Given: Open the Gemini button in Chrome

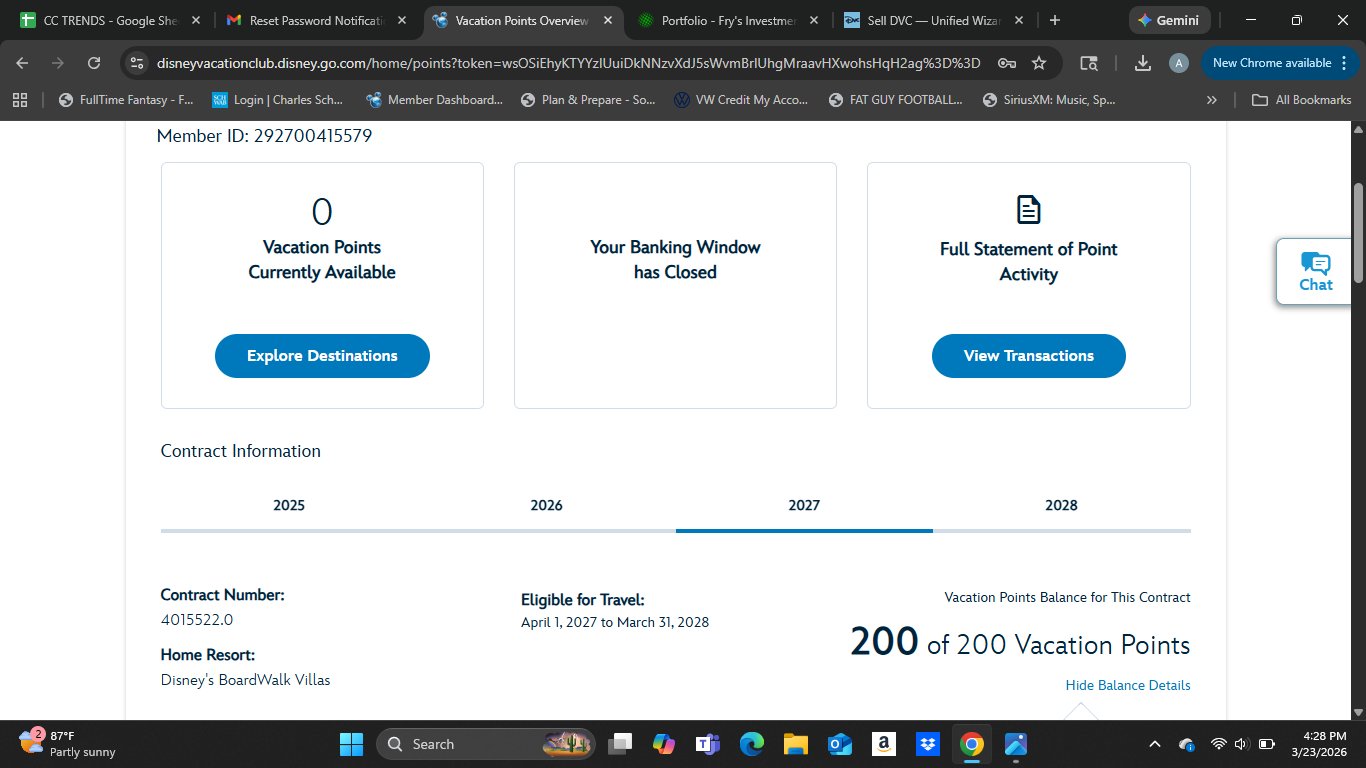Looking at the screenshot, I should (x=1170, y=20).
